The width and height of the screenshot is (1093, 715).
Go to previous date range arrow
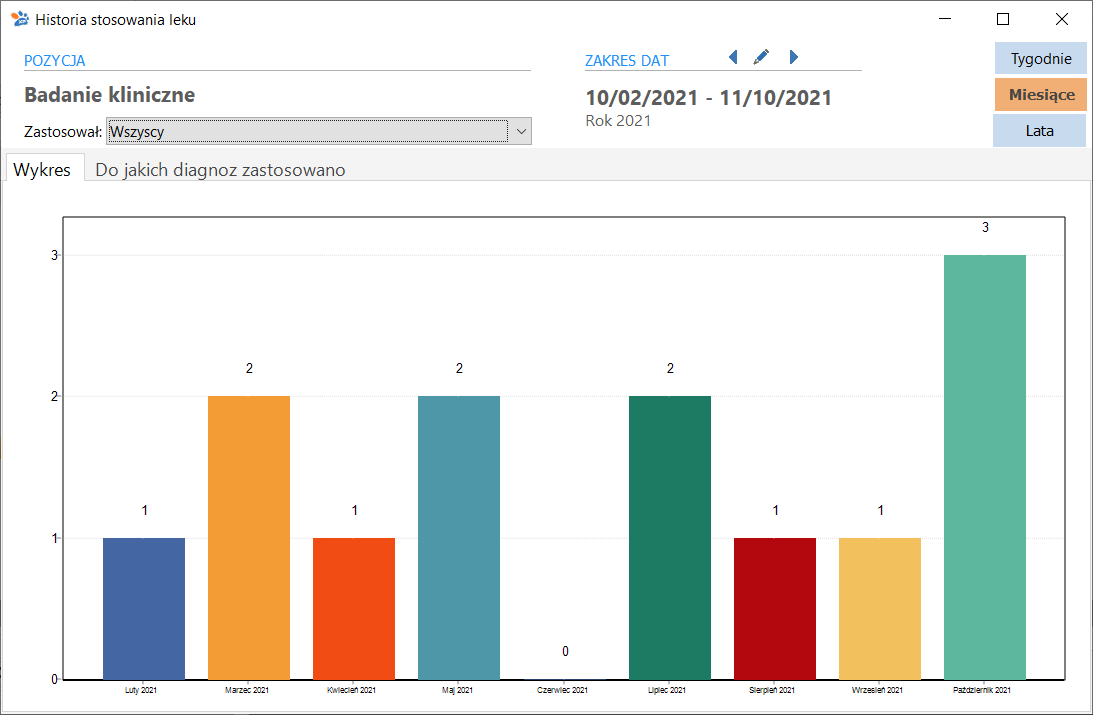(x=733, y=57)
